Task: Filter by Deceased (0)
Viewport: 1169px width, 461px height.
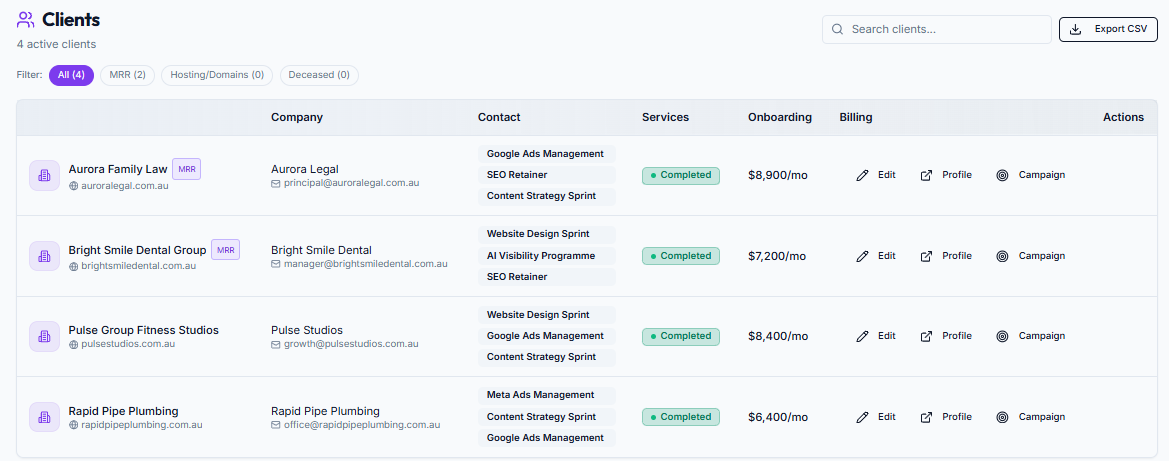Action: [x=319, y=75]
